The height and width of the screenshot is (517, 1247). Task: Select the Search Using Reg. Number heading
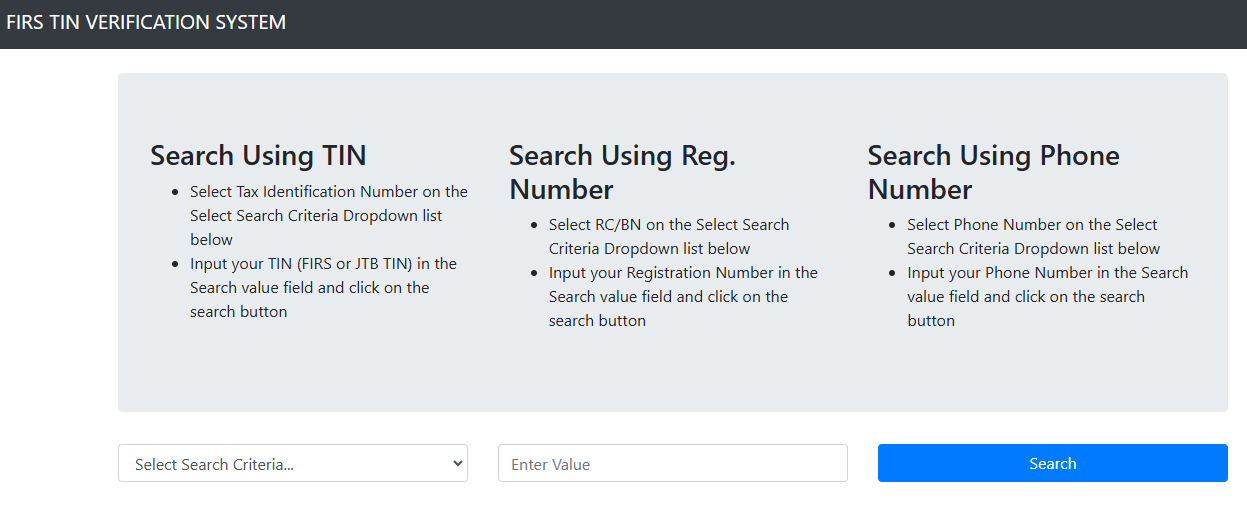[622, 172]
